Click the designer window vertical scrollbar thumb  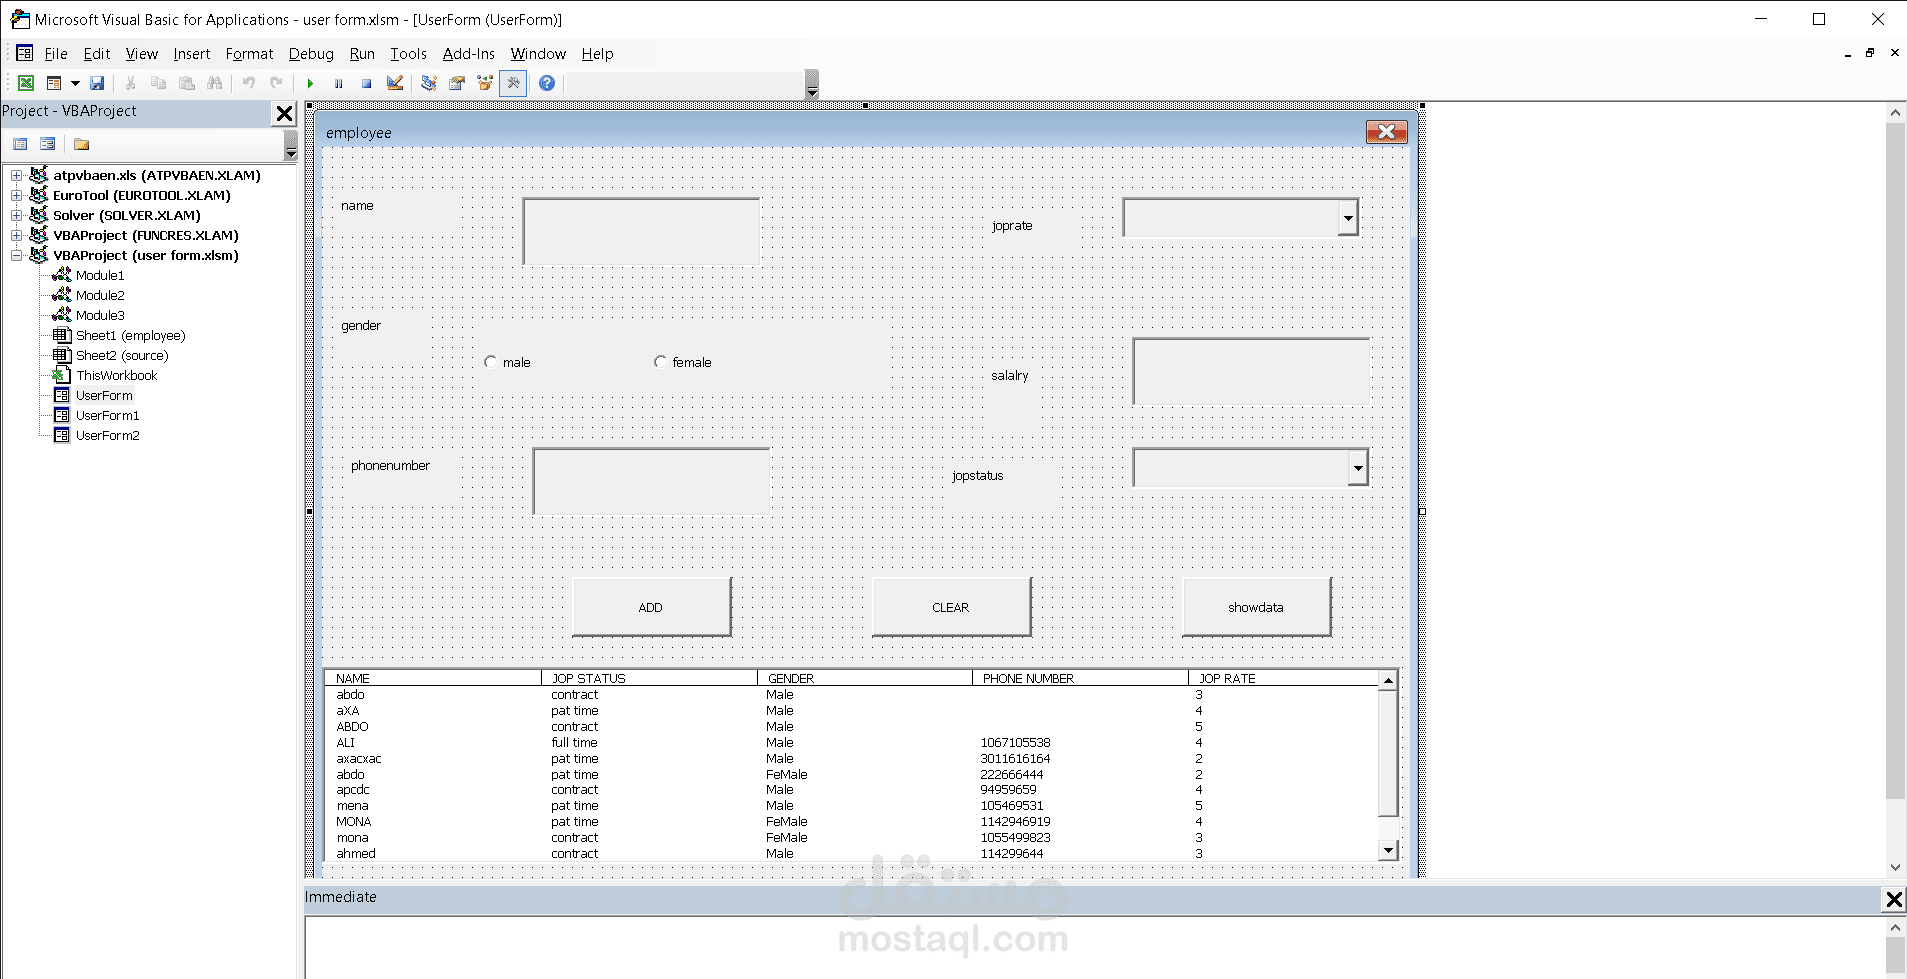click(1895, 460)
